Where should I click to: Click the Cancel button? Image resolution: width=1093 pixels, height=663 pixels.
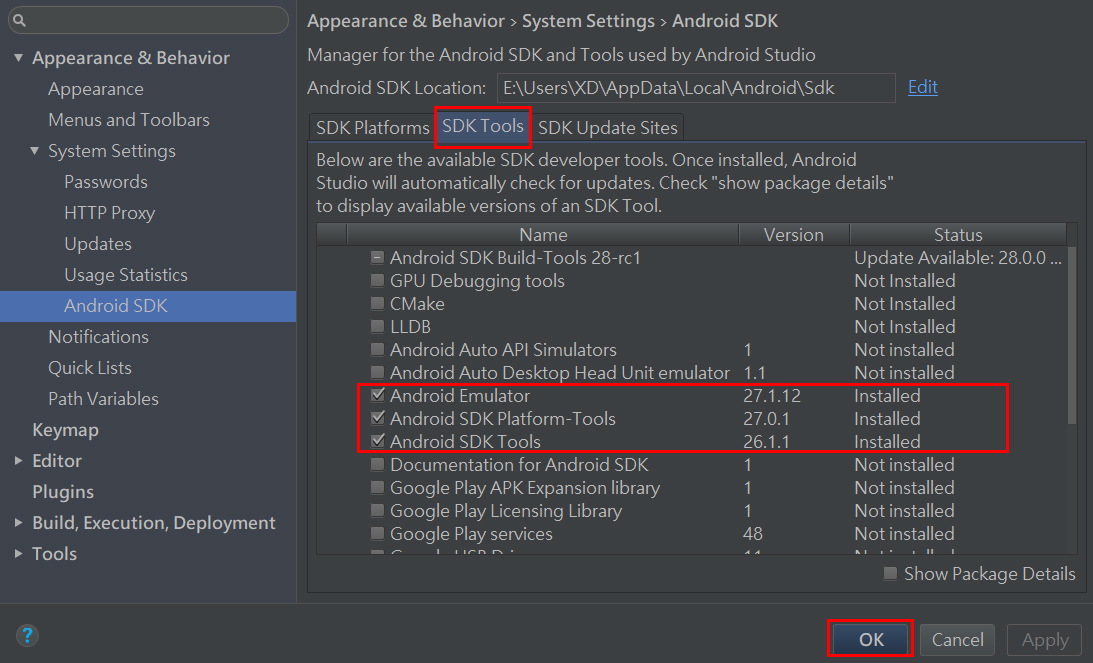click(x=958, y=639)
